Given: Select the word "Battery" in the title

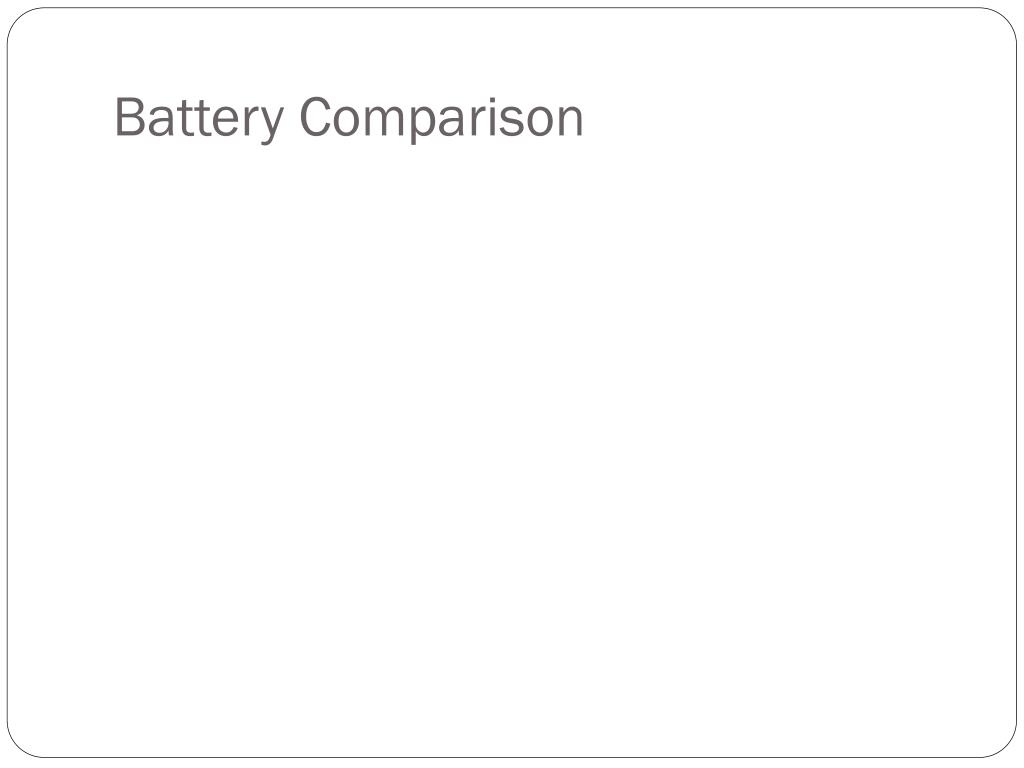Looking at the screenshot, I should 199,118.
